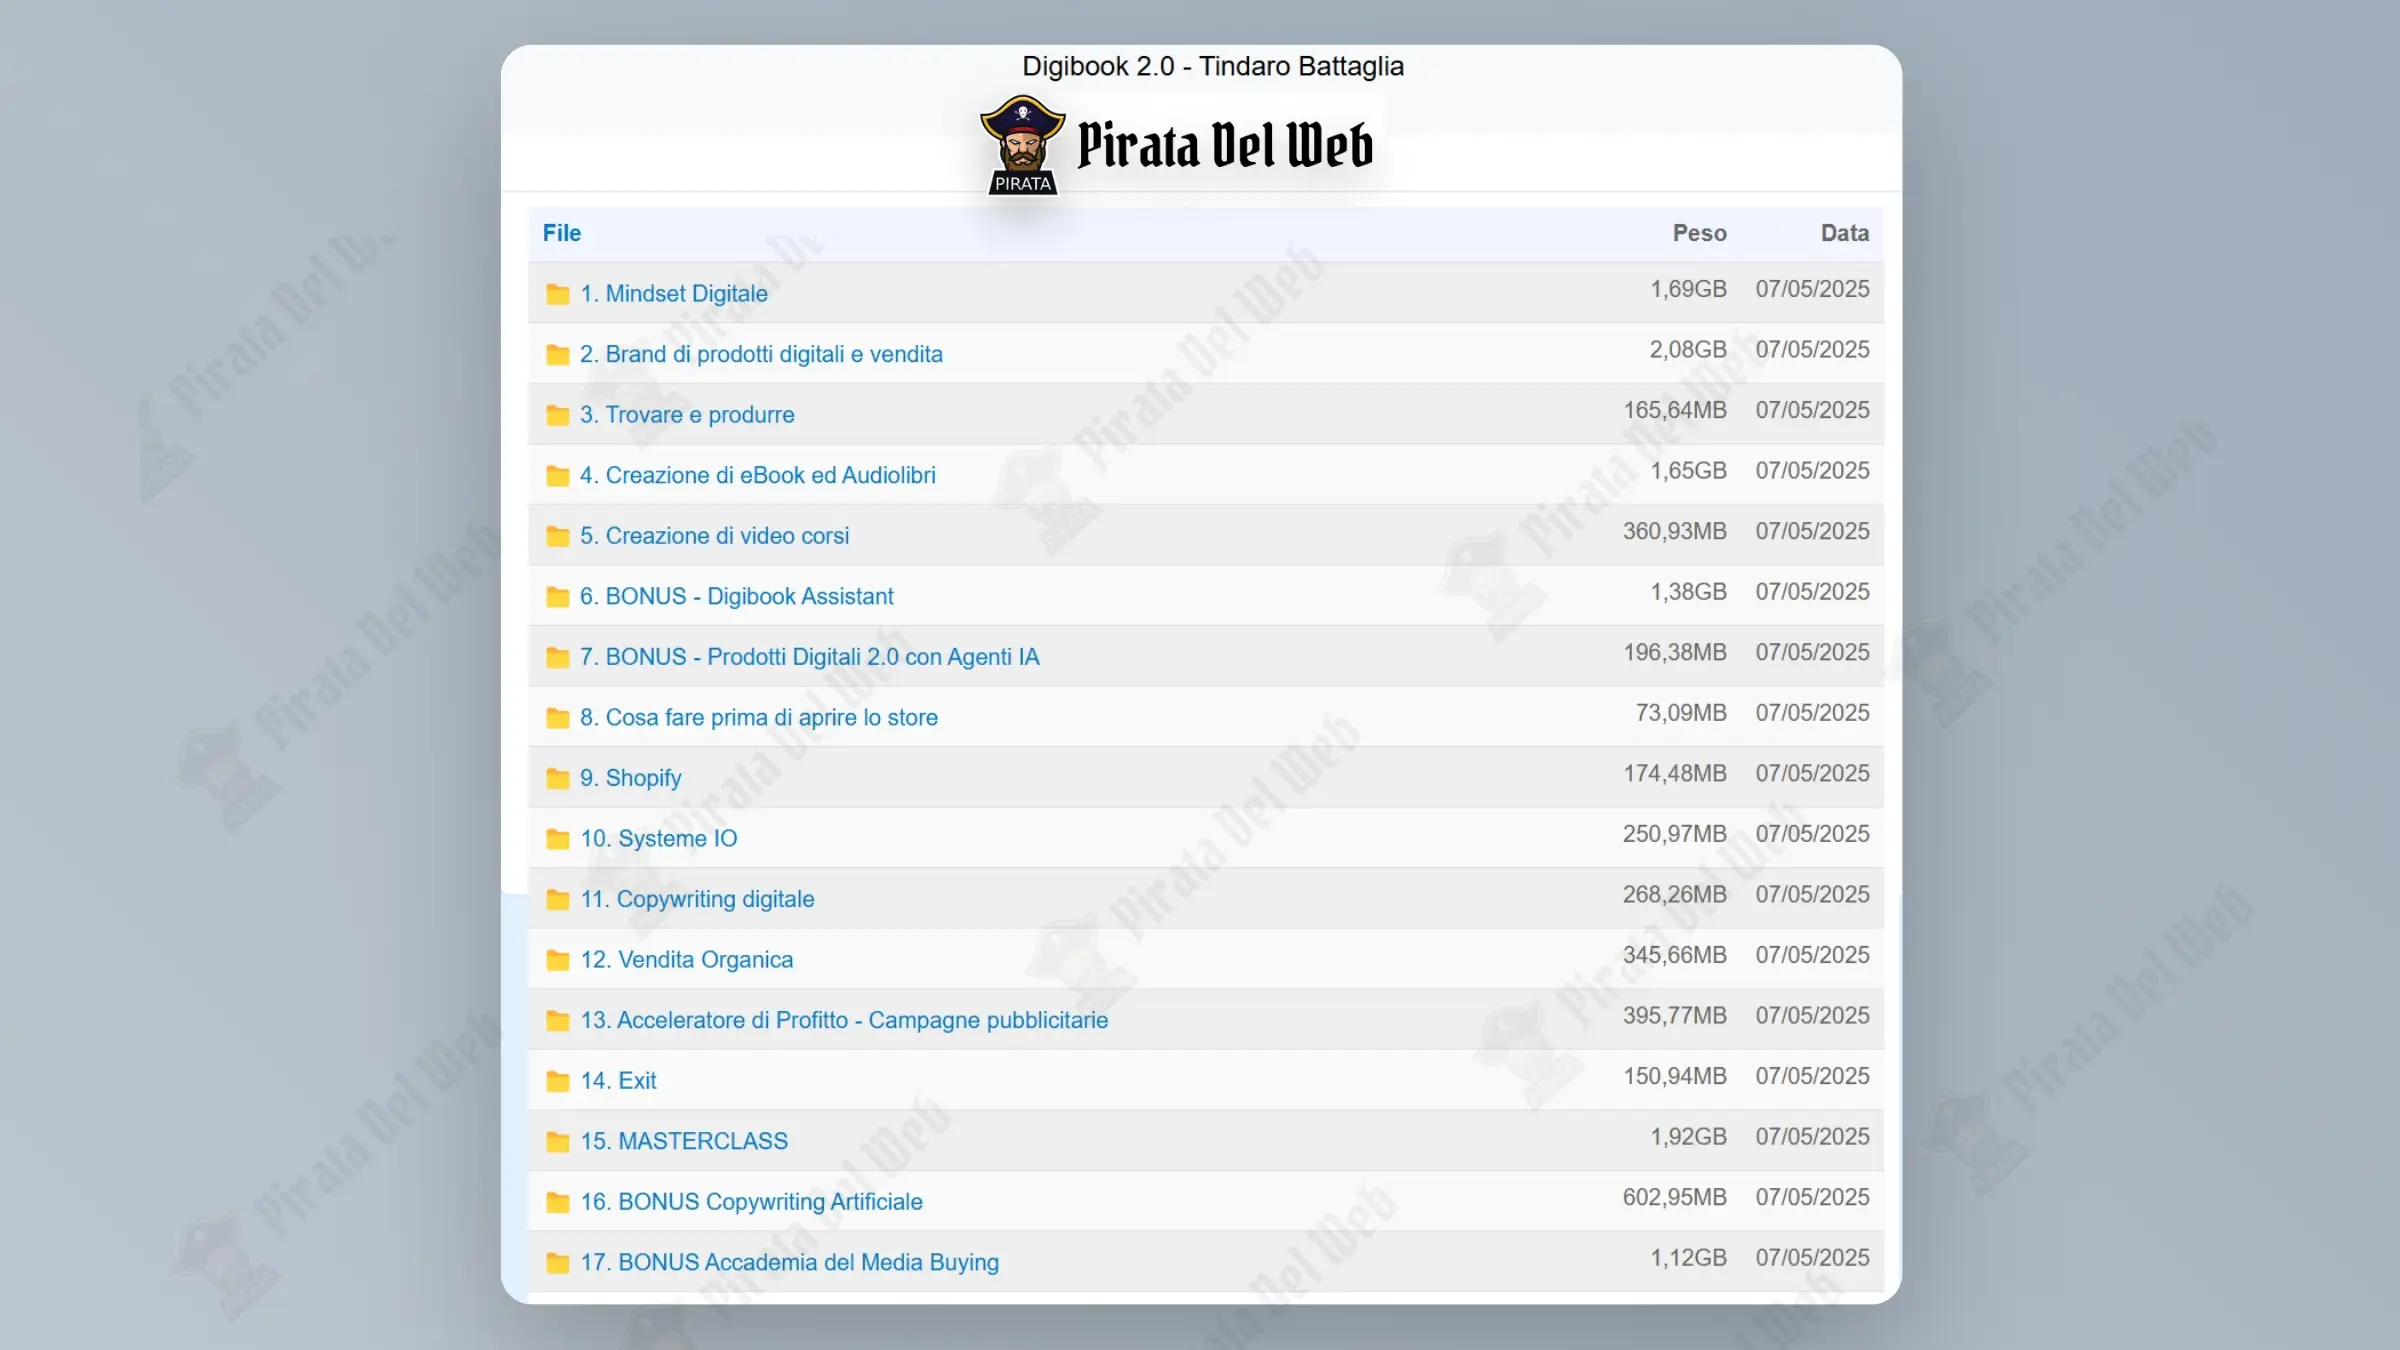Open 11. Copywriting digitale folder
The height and width of the screenshot is (1350, 2400).
(x=697, y=899)
